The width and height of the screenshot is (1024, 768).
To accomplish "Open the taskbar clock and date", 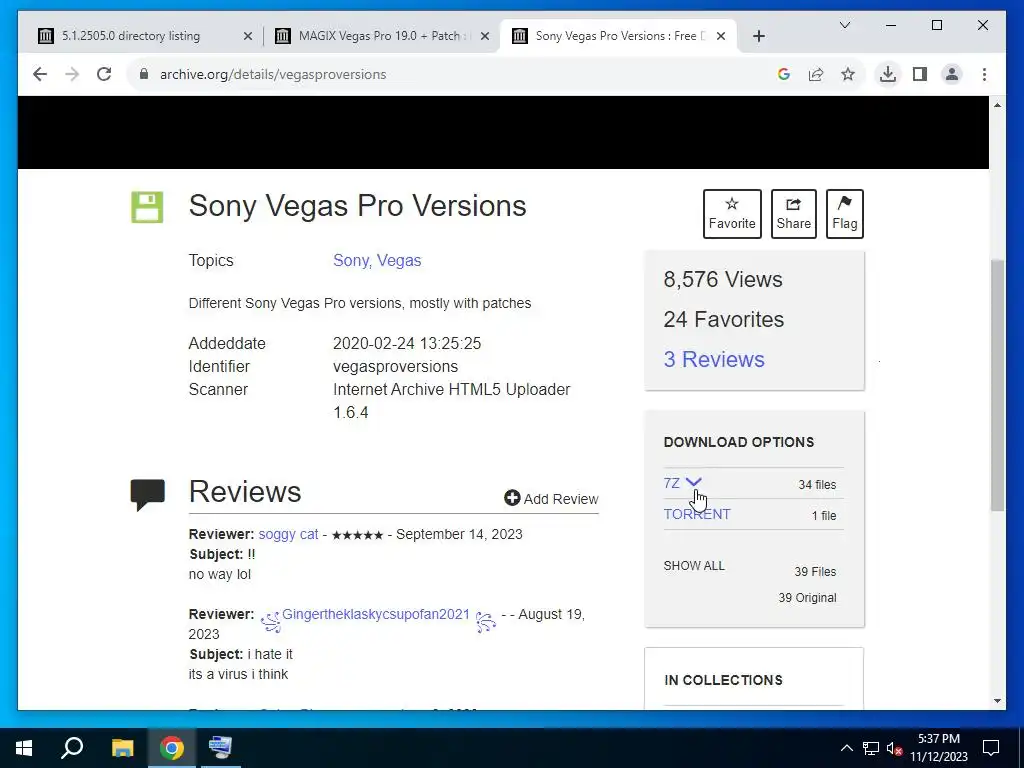I will click(x=939, y=748).
